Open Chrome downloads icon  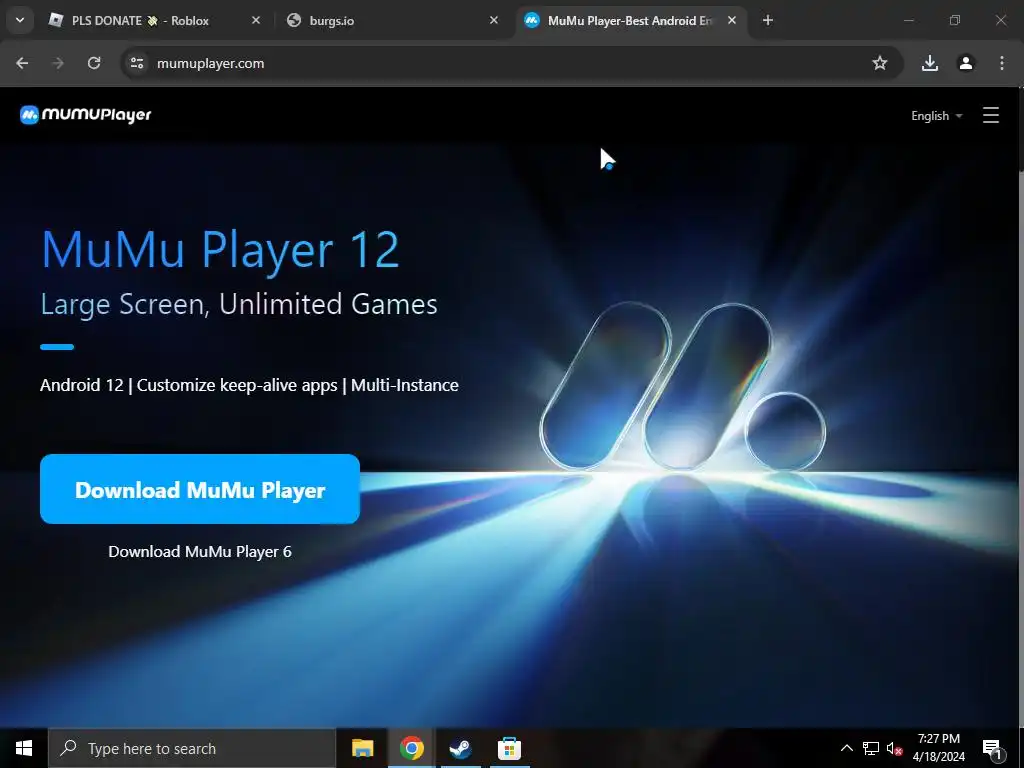click(x=930, y=63)
